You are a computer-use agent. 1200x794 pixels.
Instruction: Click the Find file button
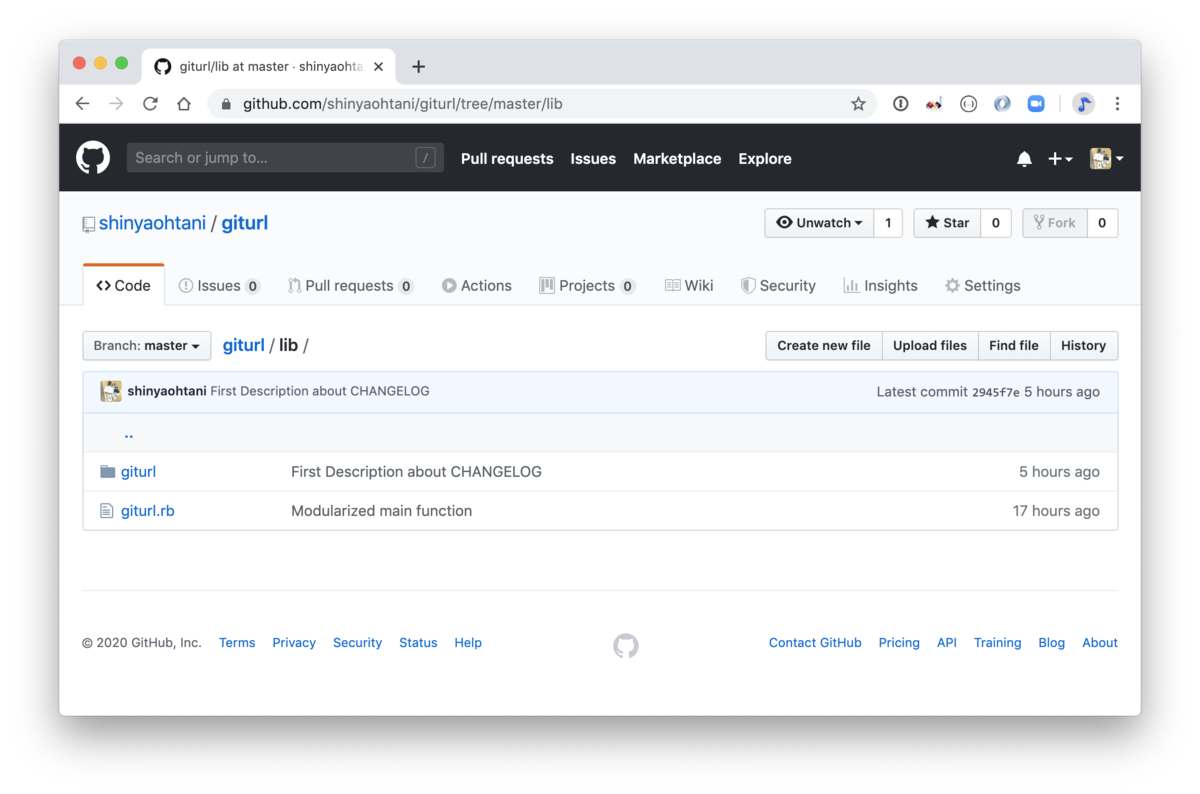(x=1014, y=345)
